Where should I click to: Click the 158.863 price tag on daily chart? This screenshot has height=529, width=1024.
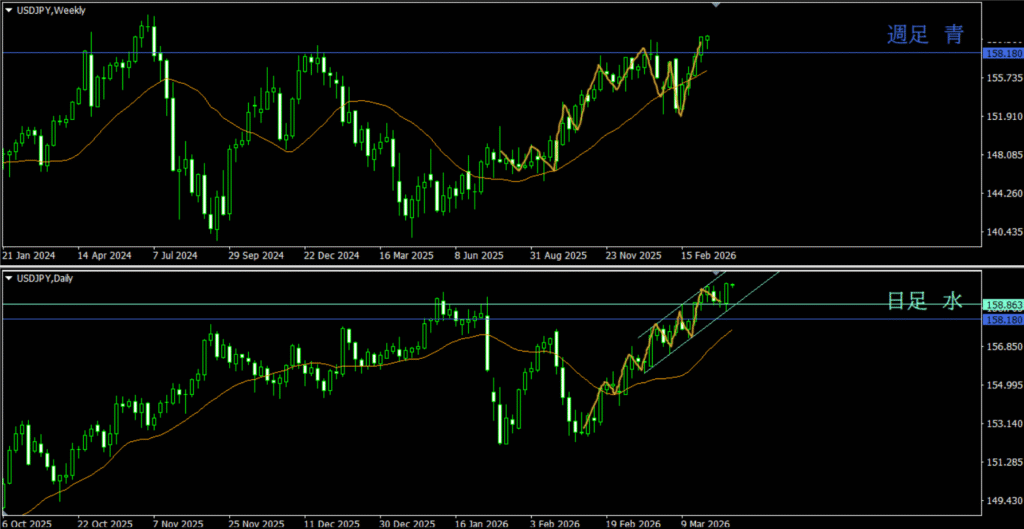[1001, 305]
